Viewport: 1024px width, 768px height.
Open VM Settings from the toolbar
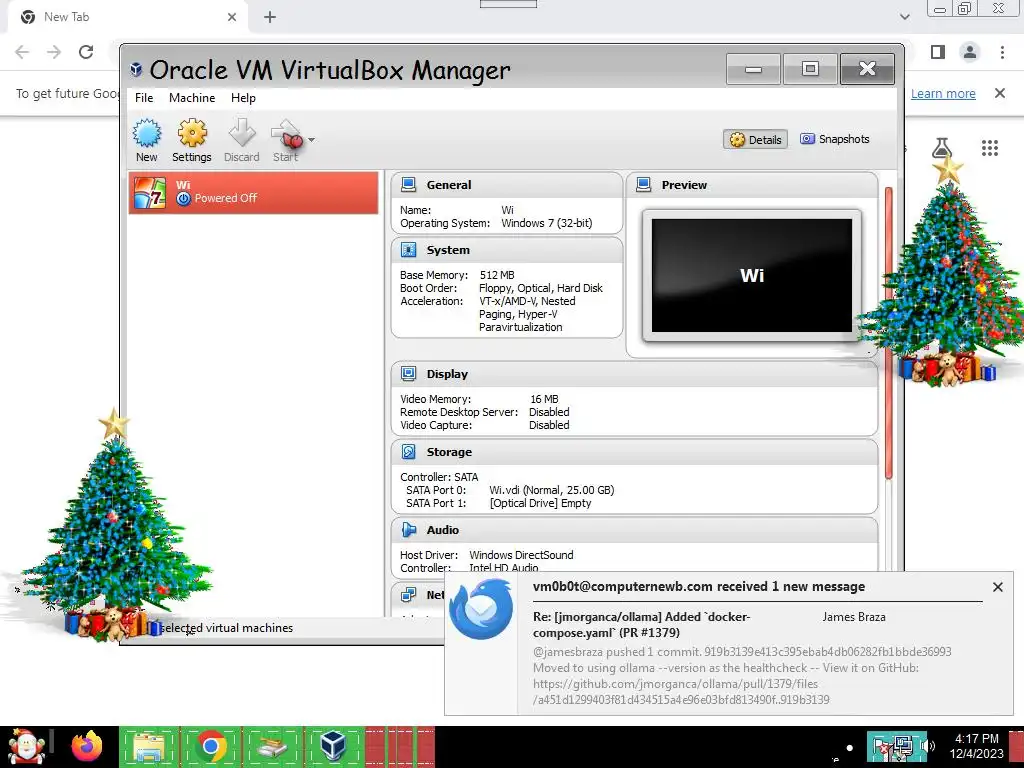click(191, 140)
